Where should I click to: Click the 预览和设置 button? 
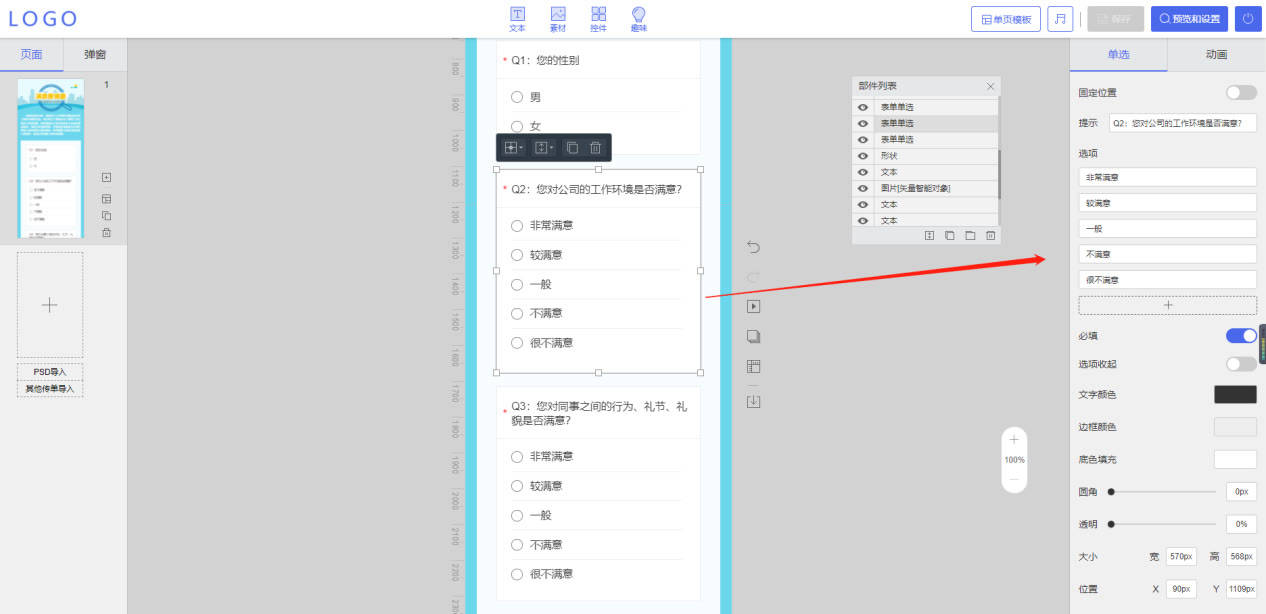1189,19
